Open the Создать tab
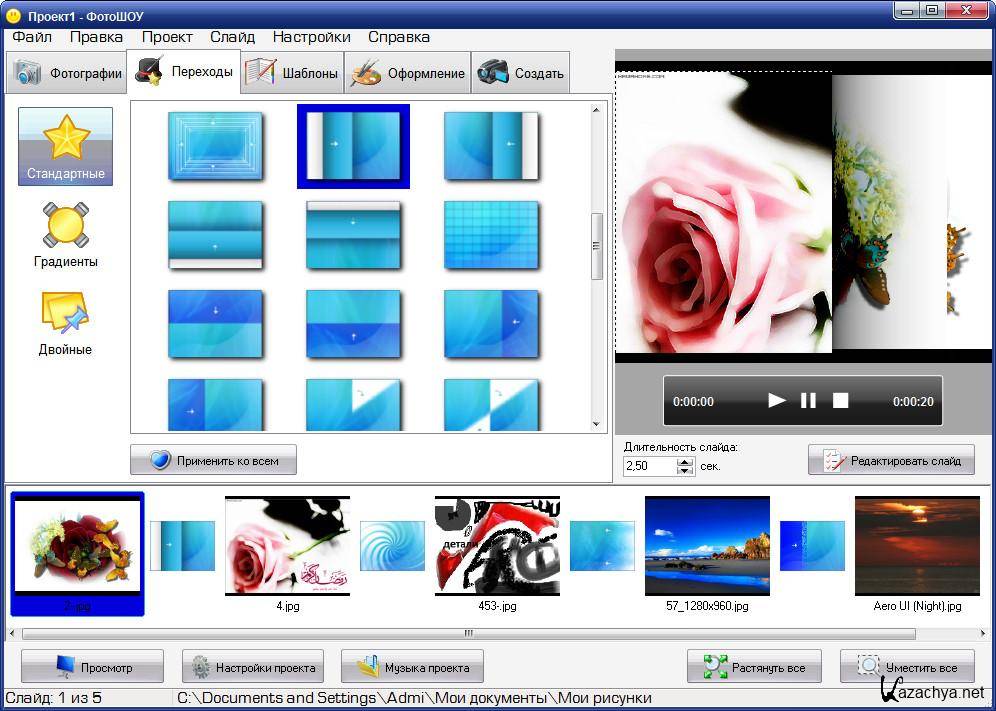 pos(521,73)
